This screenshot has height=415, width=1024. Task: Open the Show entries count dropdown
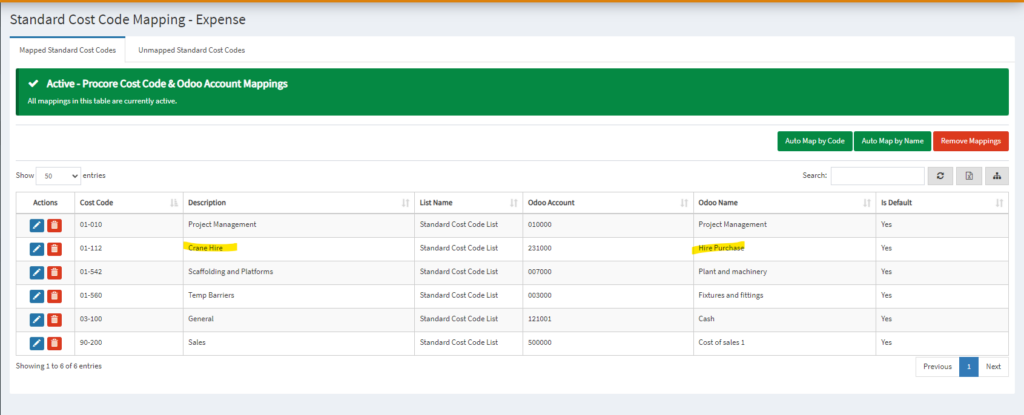tap(58, 176)
